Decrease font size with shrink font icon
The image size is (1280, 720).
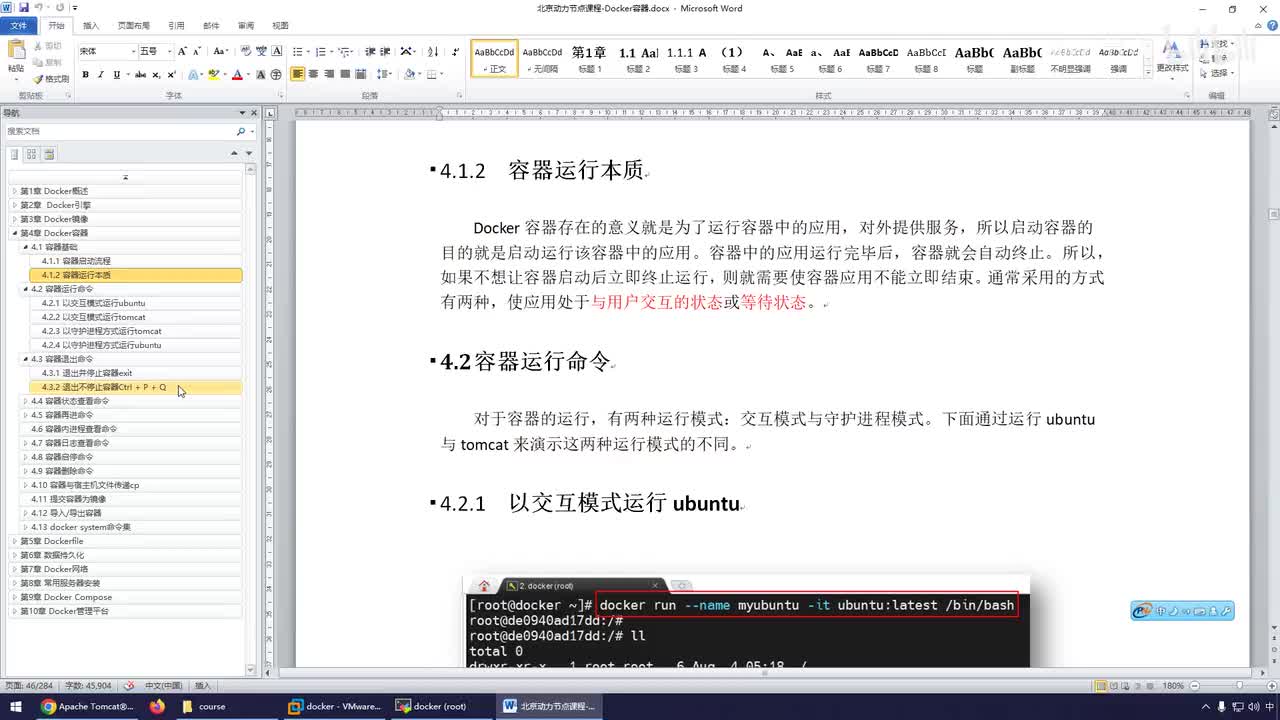click(x=197, y=51)
